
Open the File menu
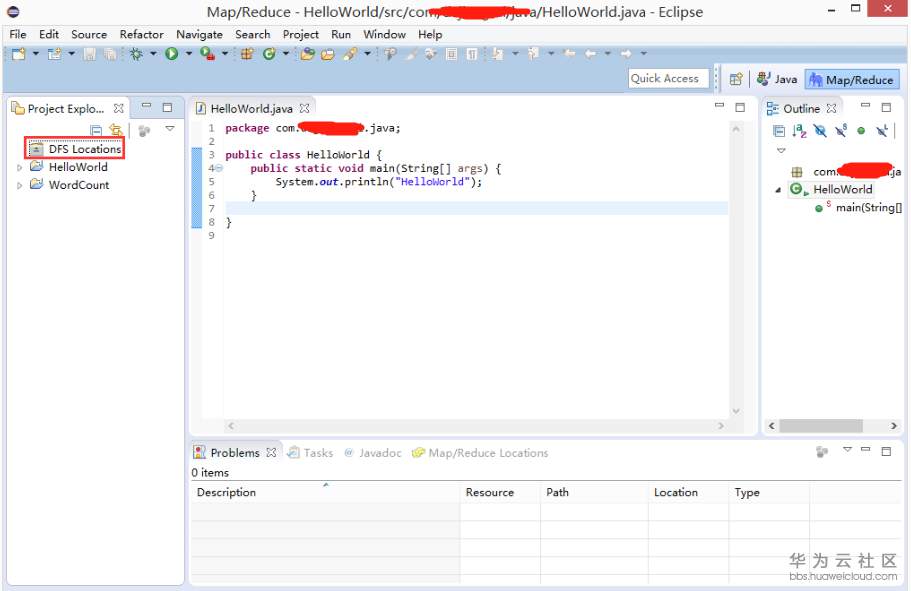pos(18,34)
